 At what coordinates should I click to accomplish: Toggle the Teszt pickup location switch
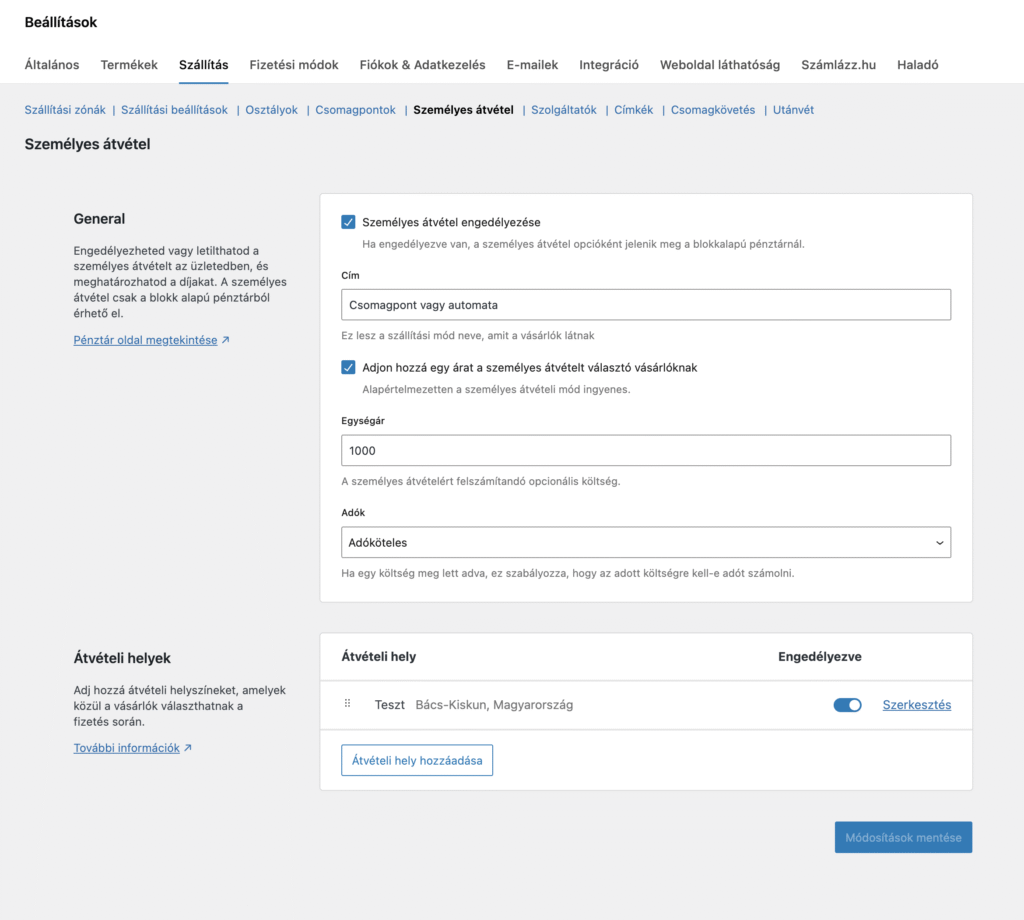pos(847,705)
